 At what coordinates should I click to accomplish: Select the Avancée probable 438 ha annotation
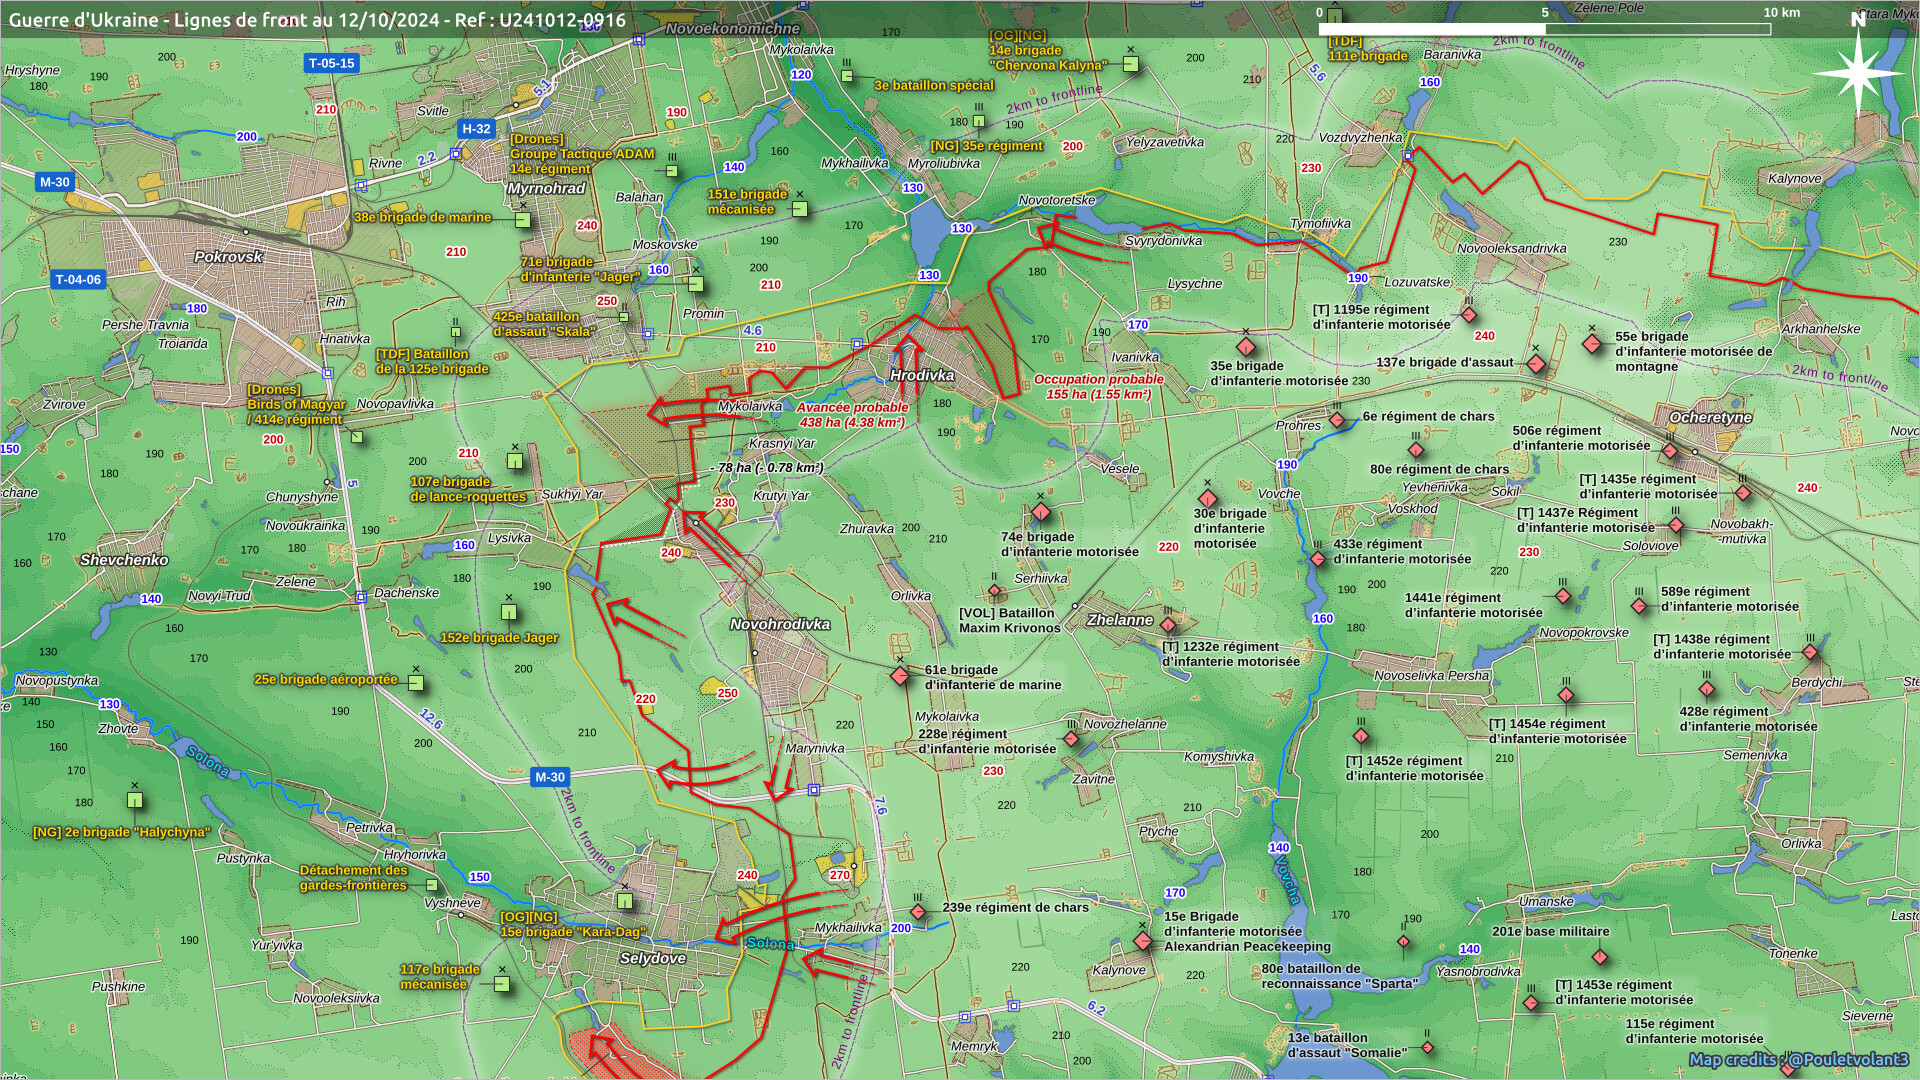(852, 415)
